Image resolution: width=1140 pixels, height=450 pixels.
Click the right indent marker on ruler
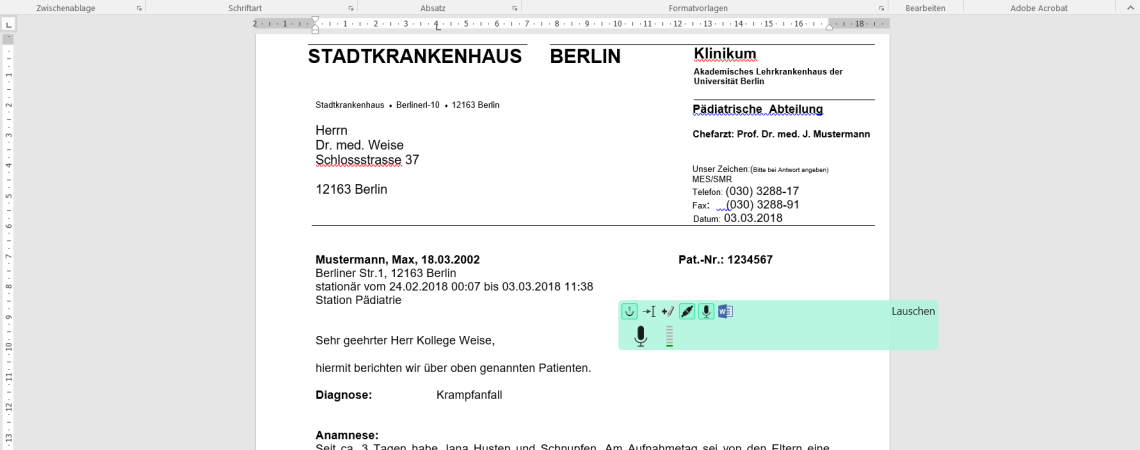(x=830, y=27)
